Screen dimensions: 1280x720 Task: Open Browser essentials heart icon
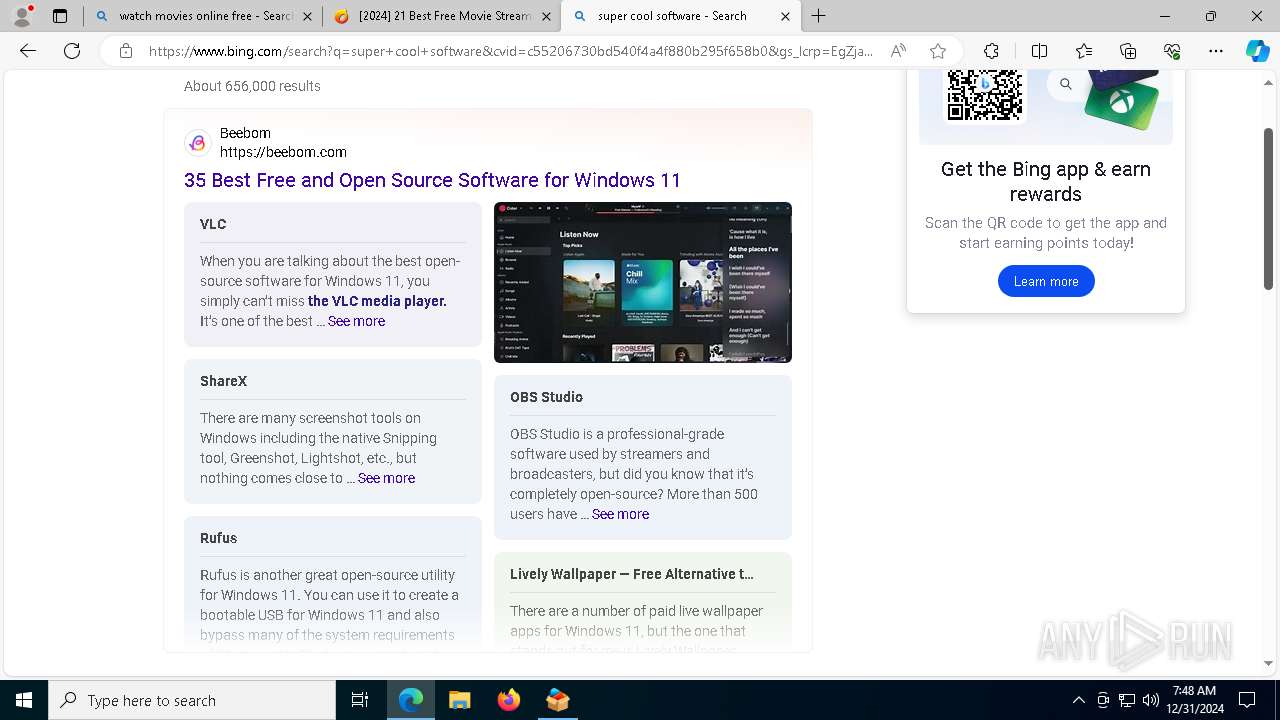click(1172, 51)
